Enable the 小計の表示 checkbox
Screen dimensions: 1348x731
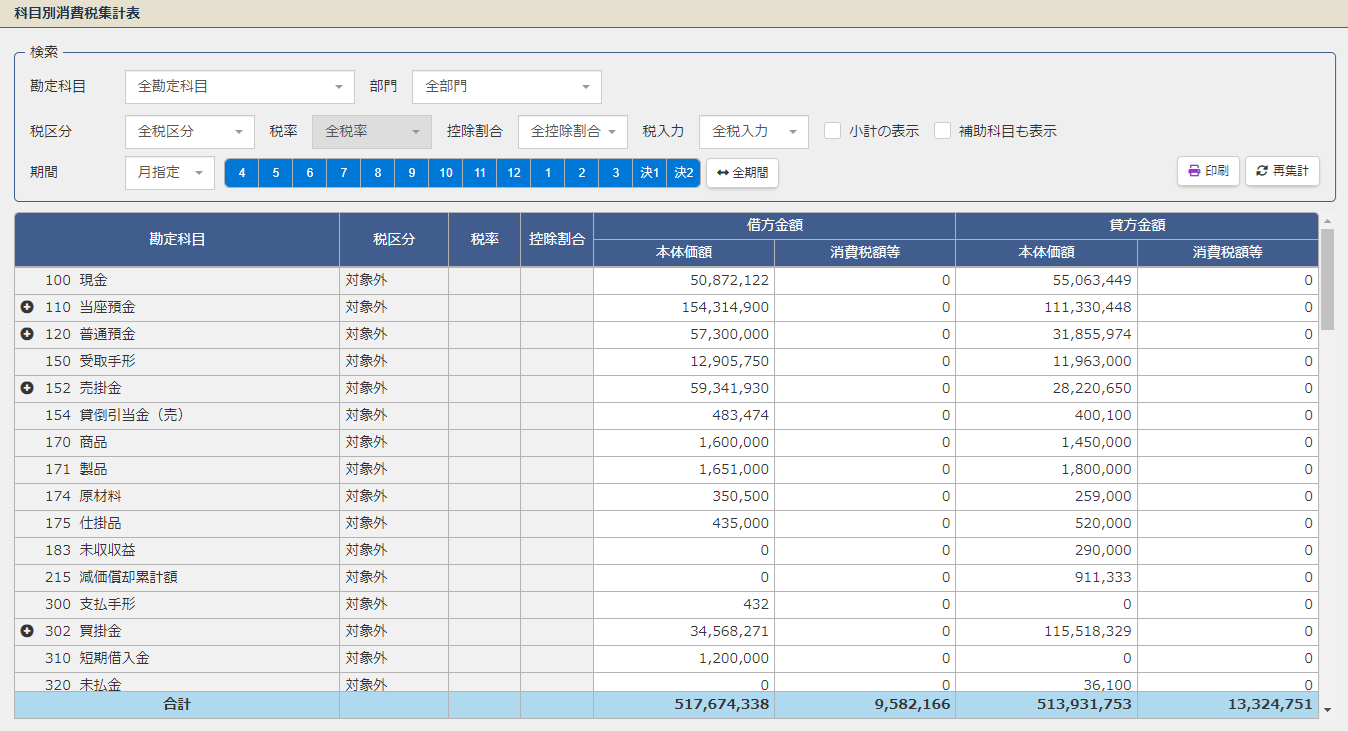pyautogui.click(x=832, y=131)
